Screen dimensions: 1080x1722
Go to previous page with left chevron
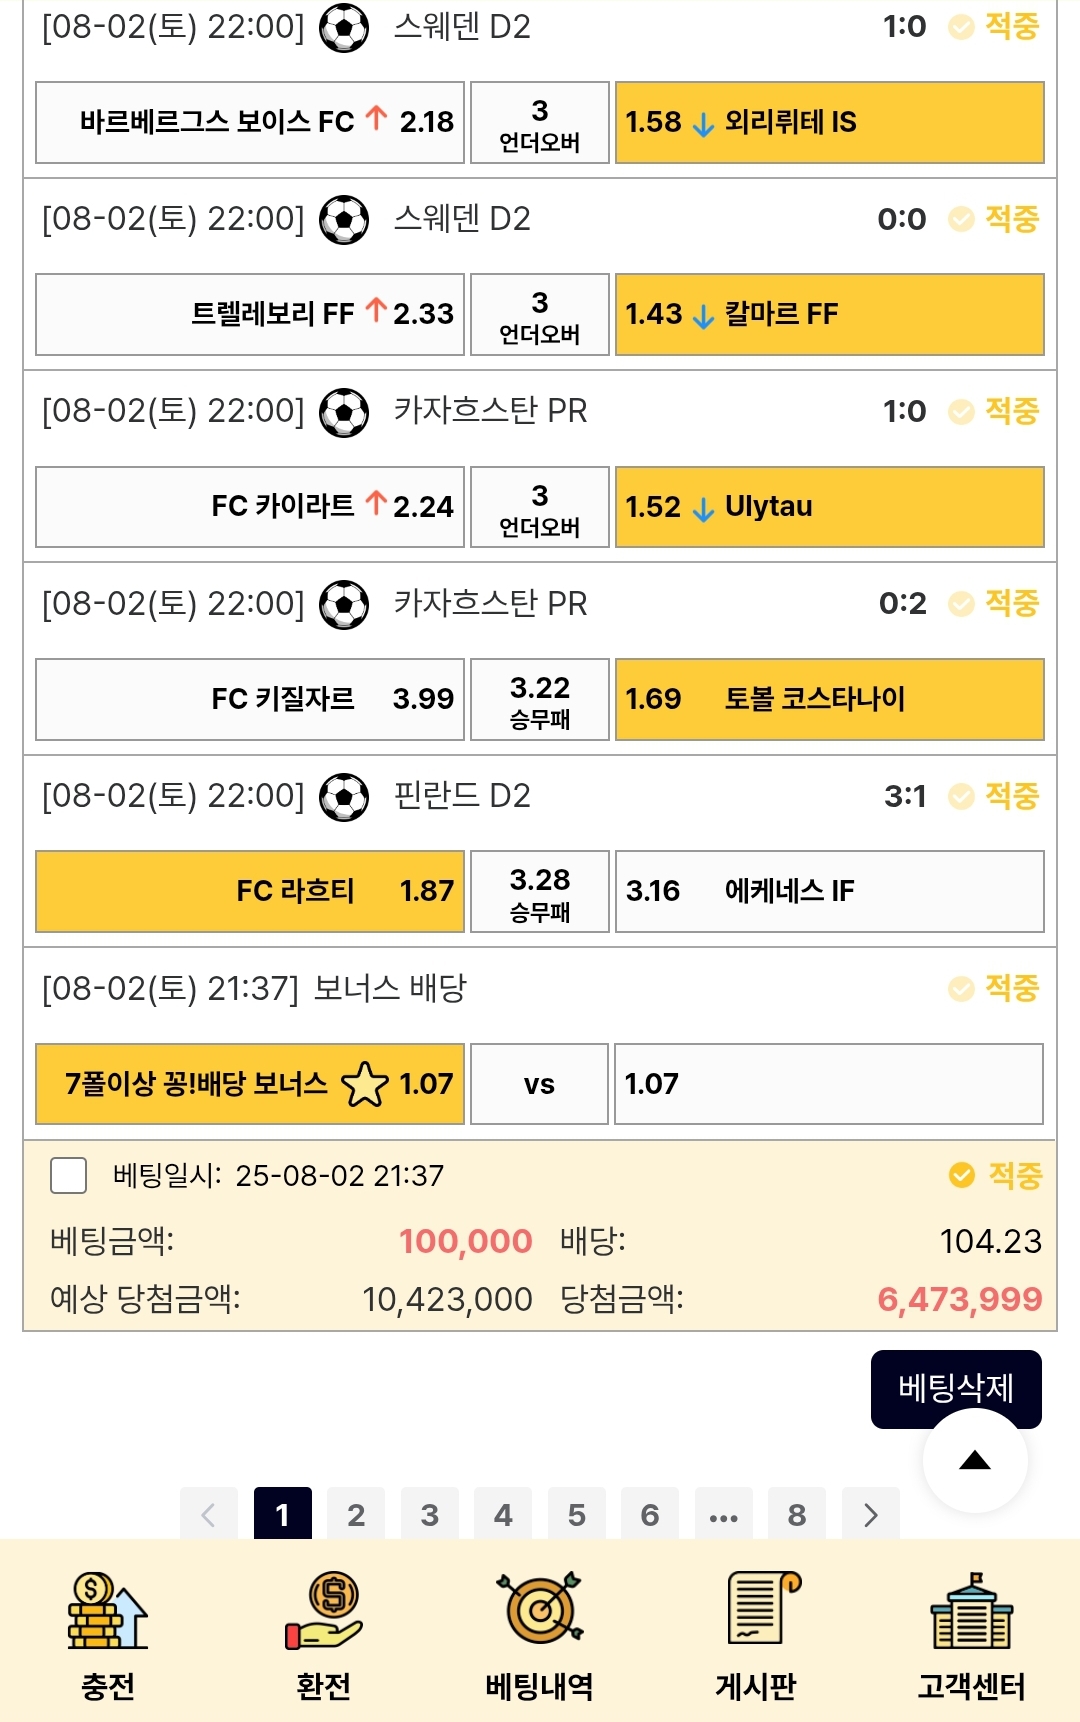tap(209, 1515)
